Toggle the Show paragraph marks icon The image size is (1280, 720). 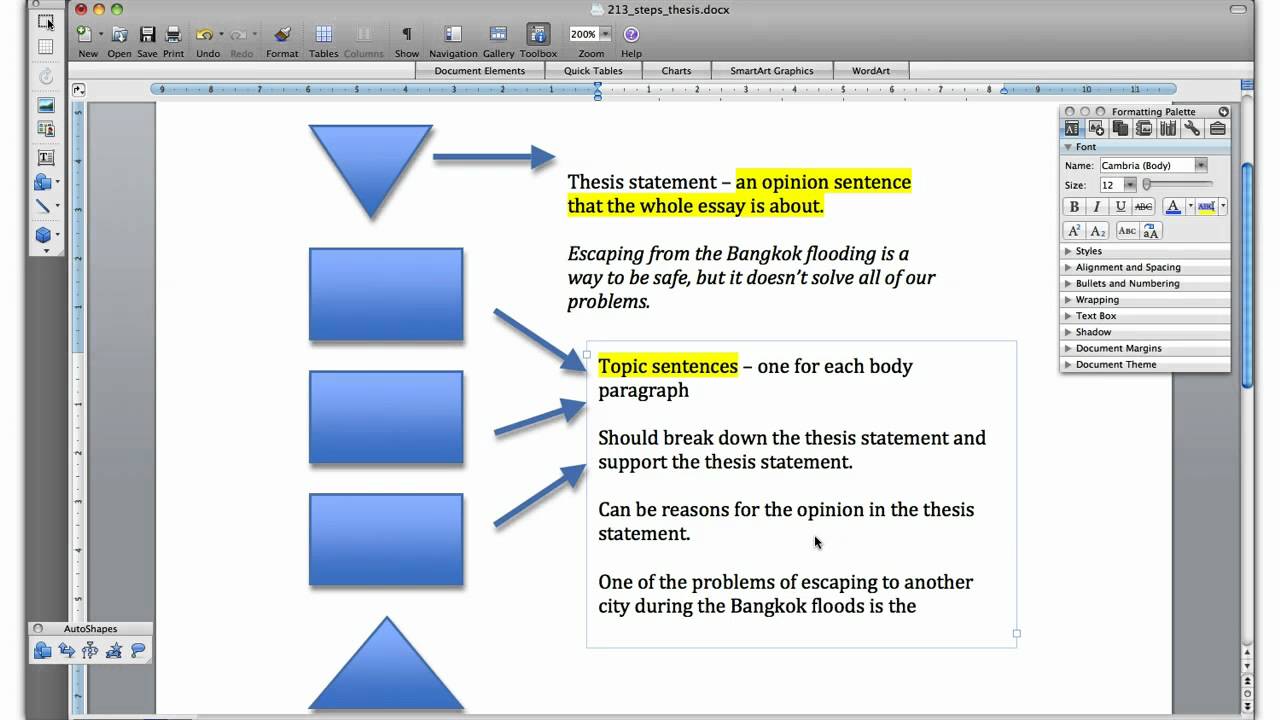click(x=406, y=35)
